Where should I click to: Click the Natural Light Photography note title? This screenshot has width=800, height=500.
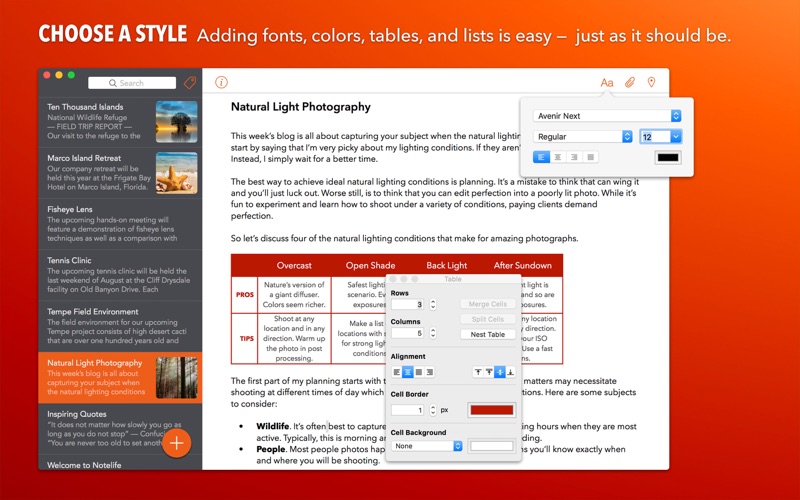click(301, 107)
